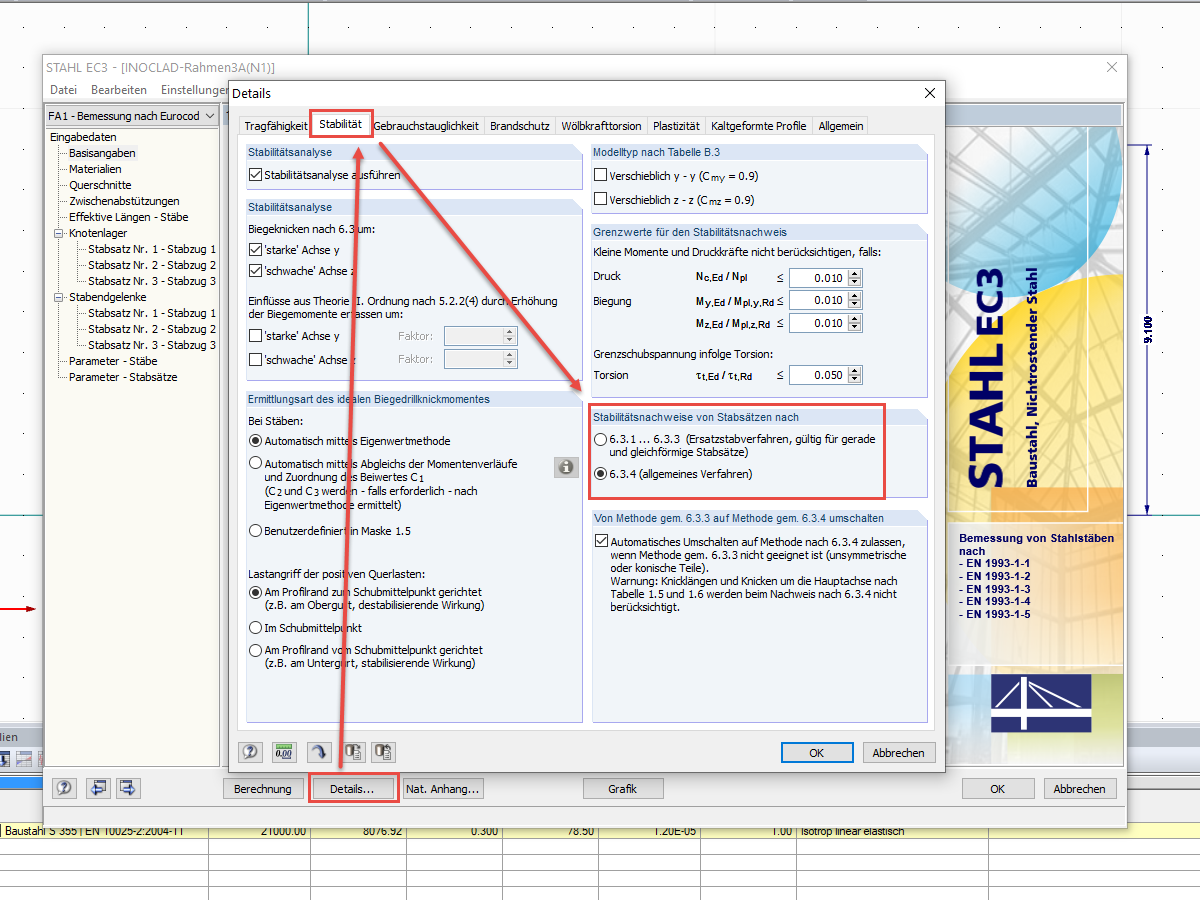Click OK in STAHL EC3 window

tap(998, 788)
